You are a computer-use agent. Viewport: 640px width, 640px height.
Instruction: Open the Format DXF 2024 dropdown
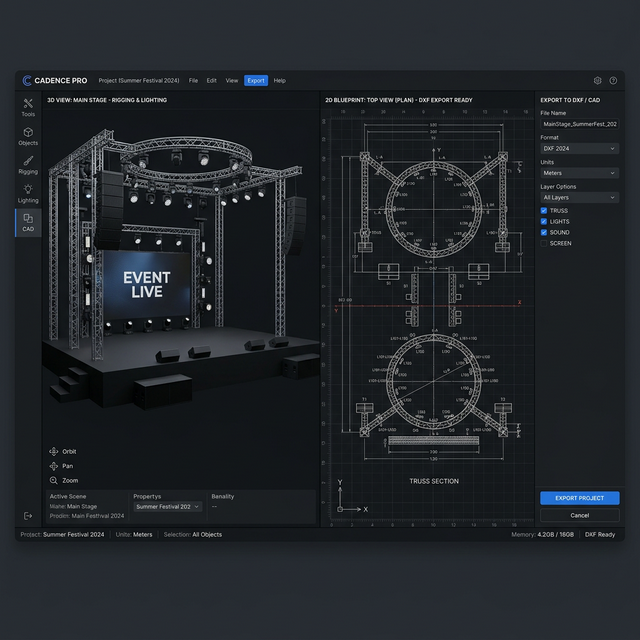click(x=579, y=149)
